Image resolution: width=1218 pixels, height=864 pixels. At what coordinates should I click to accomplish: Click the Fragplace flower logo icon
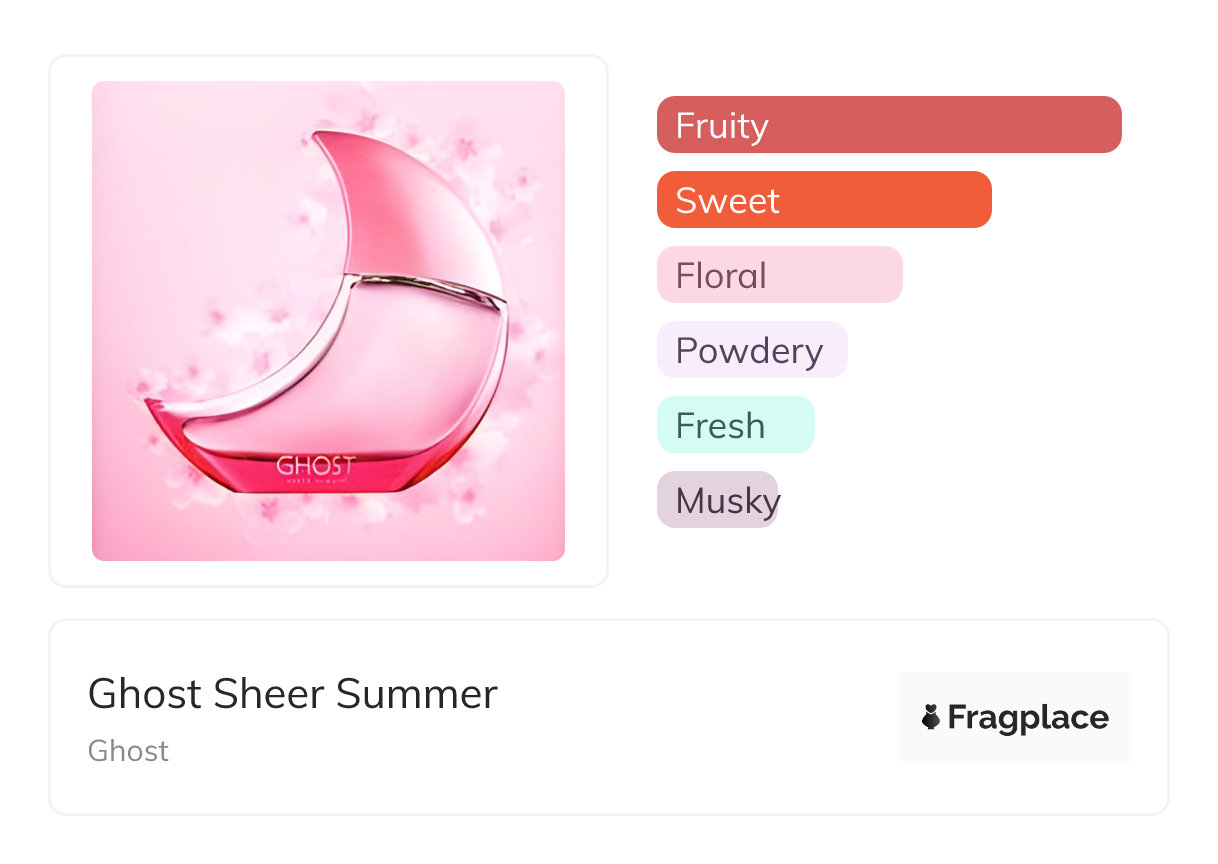tap(931, 717)
